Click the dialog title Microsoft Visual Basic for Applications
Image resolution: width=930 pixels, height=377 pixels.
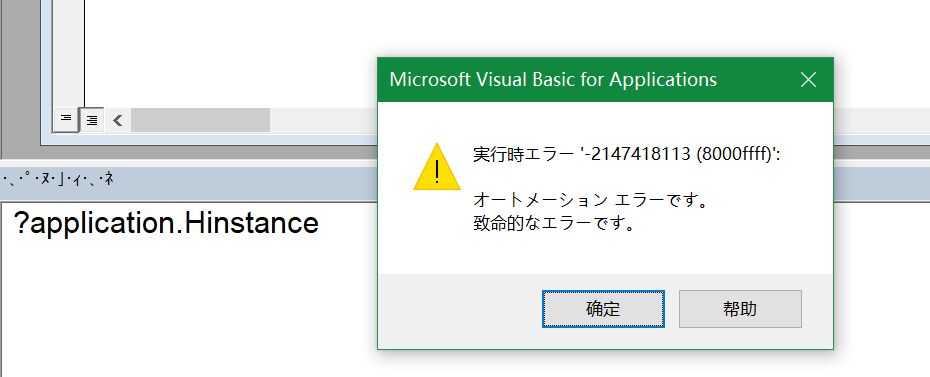(x=553, y=79)
